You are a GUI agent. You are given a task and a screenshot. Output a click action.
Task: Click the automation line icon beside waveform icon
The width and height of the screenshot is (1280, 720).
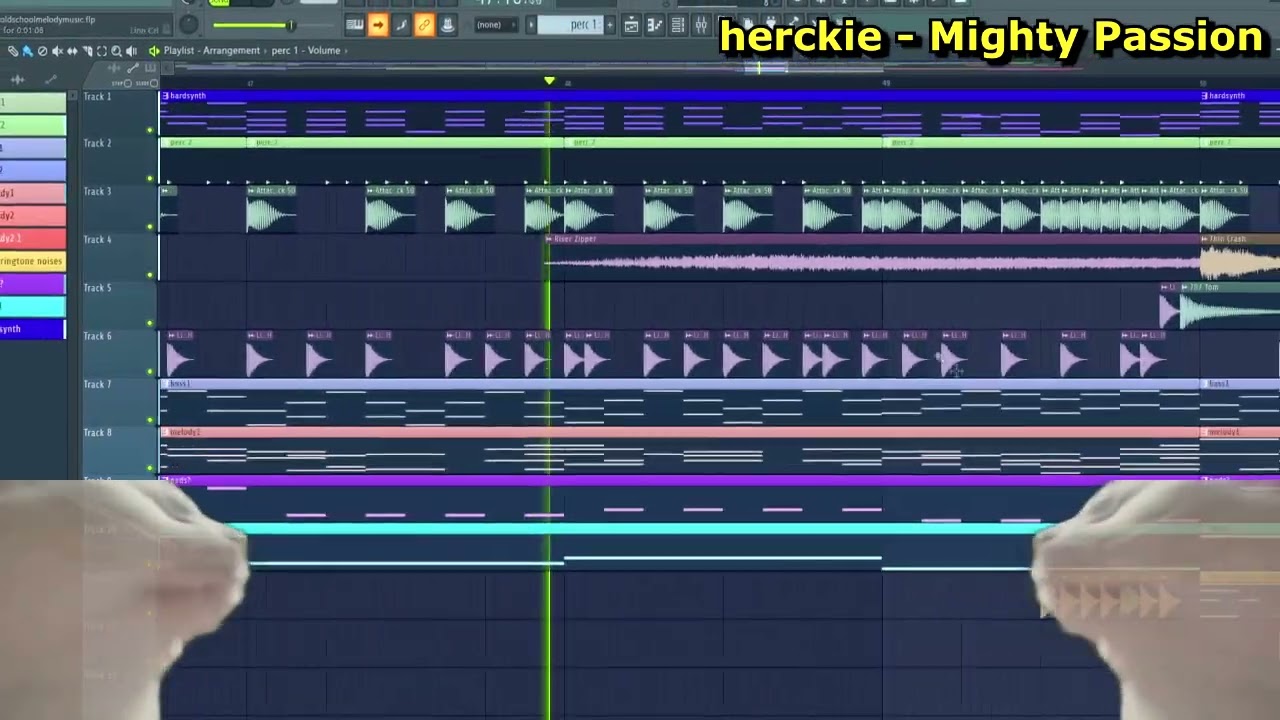tap(50, 79)
